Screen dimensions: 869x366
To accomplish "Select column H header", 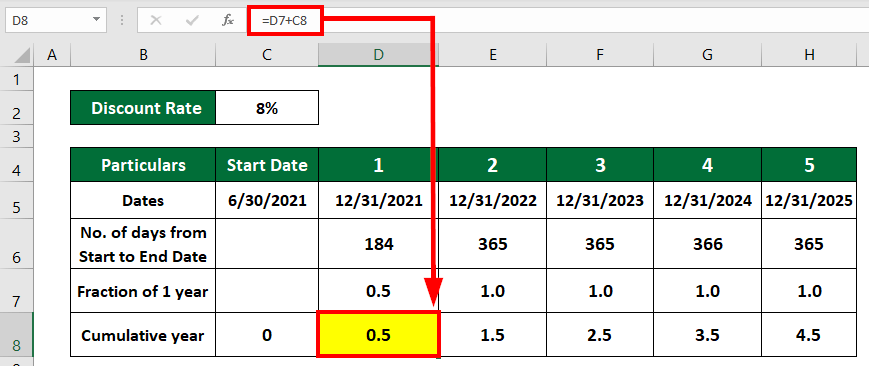I will (x=810, y=54).
